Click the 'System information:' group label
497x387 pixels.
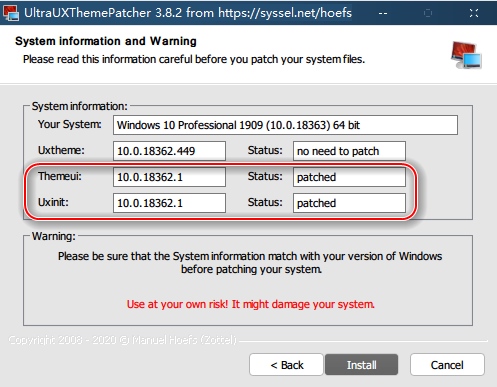tap(80, 106)
